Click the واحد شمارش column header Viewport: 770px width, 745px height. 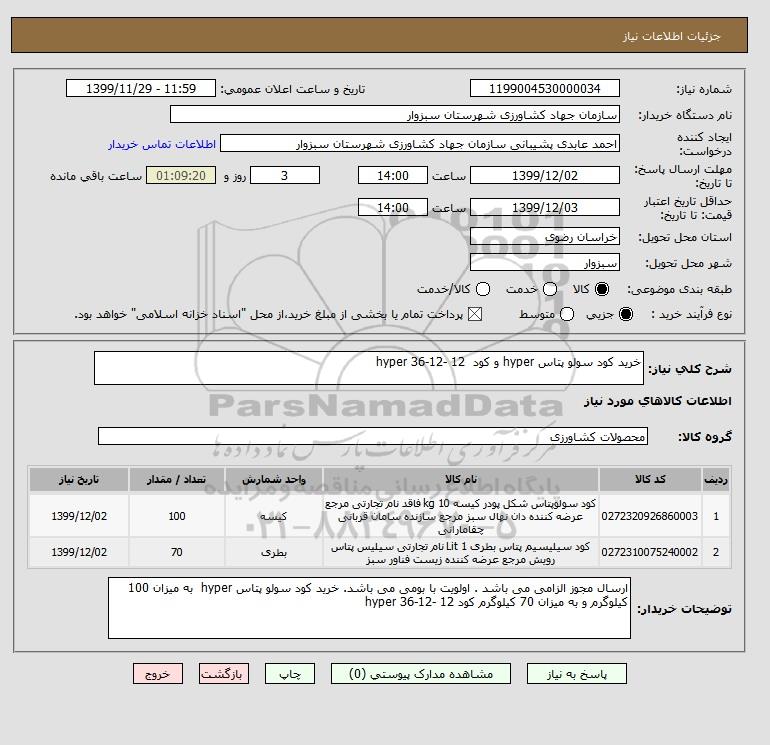[274, 480]
